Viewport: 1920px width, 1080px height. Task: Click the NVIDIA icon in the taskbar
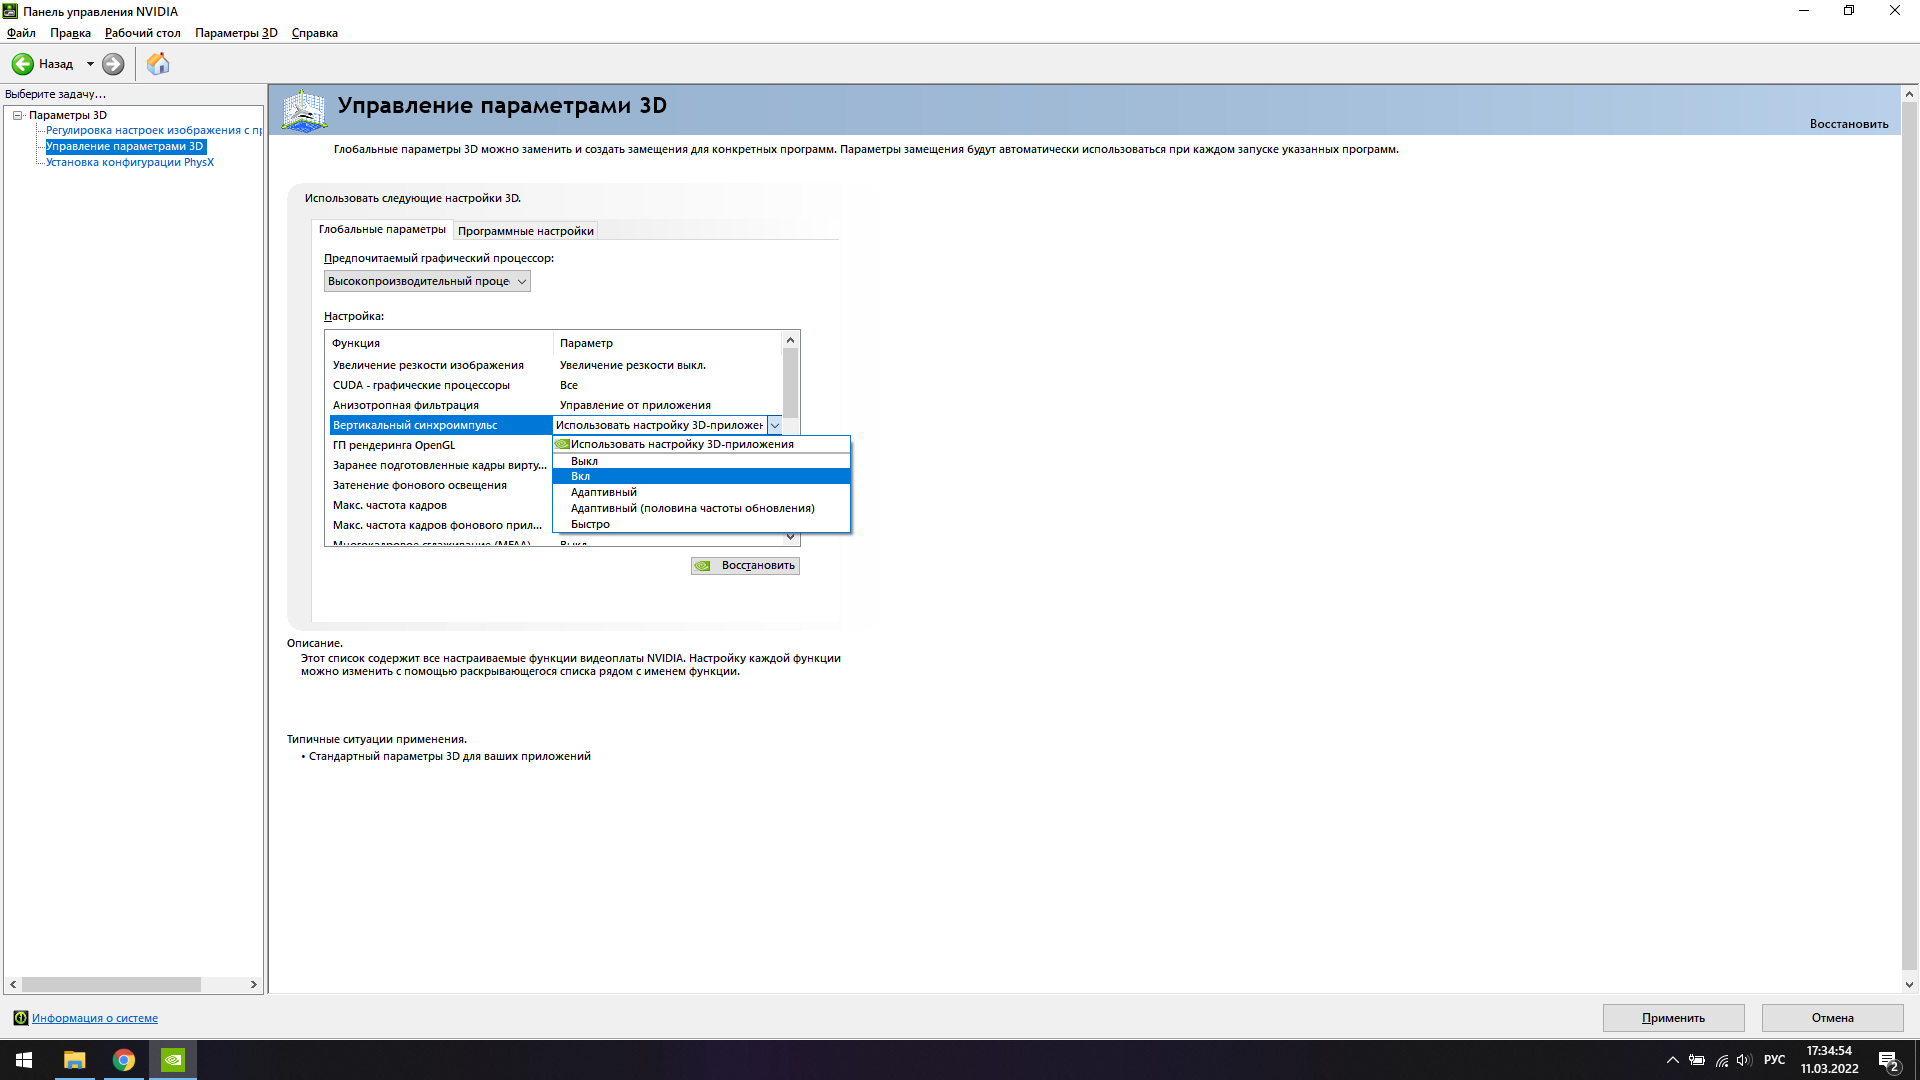173,1060
